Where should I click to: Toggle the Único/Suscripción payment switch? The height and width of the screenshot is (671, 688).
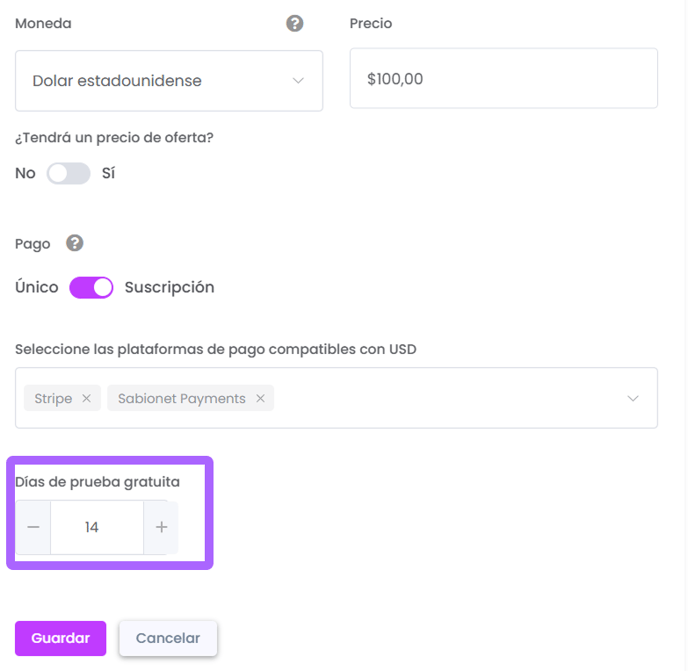tap(91, 287)
